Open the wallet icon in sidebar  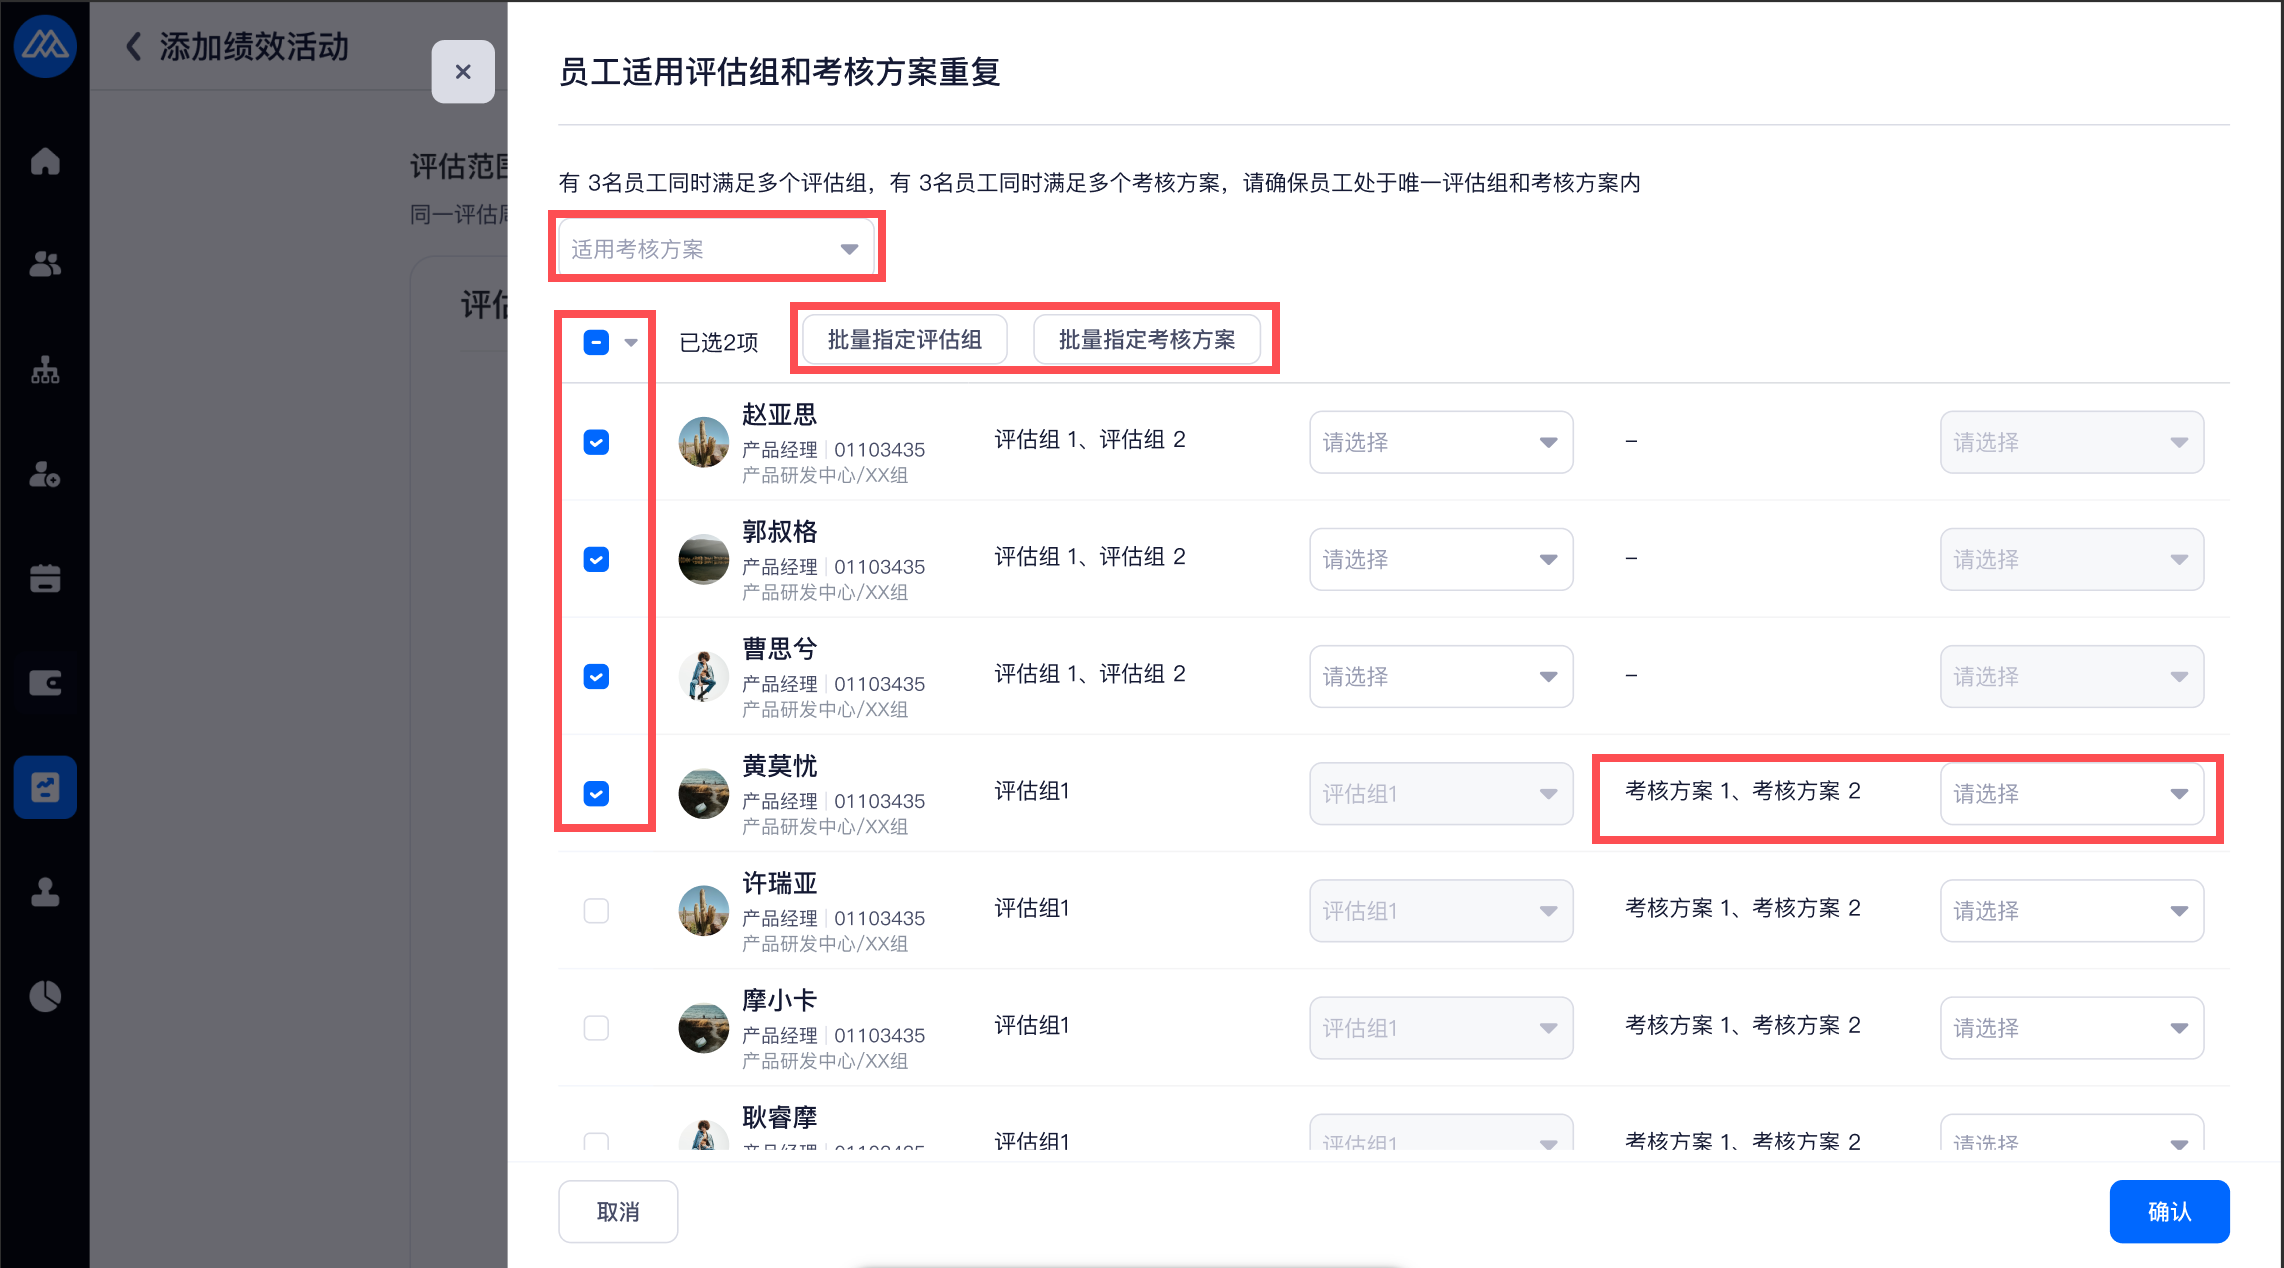coord(45,683)
